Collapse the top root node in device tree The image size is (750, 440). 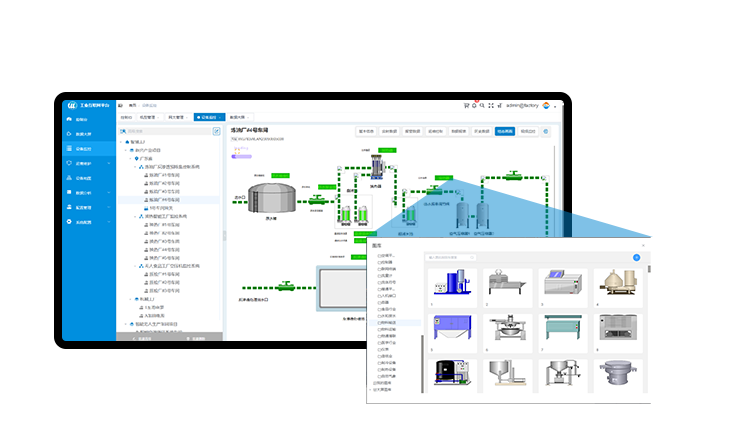click(121, 142)
